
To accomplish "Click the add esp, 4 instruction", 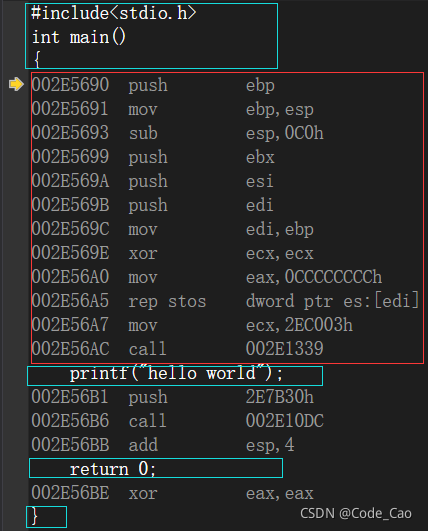I will pyautogui.click(x=163, y=445).
